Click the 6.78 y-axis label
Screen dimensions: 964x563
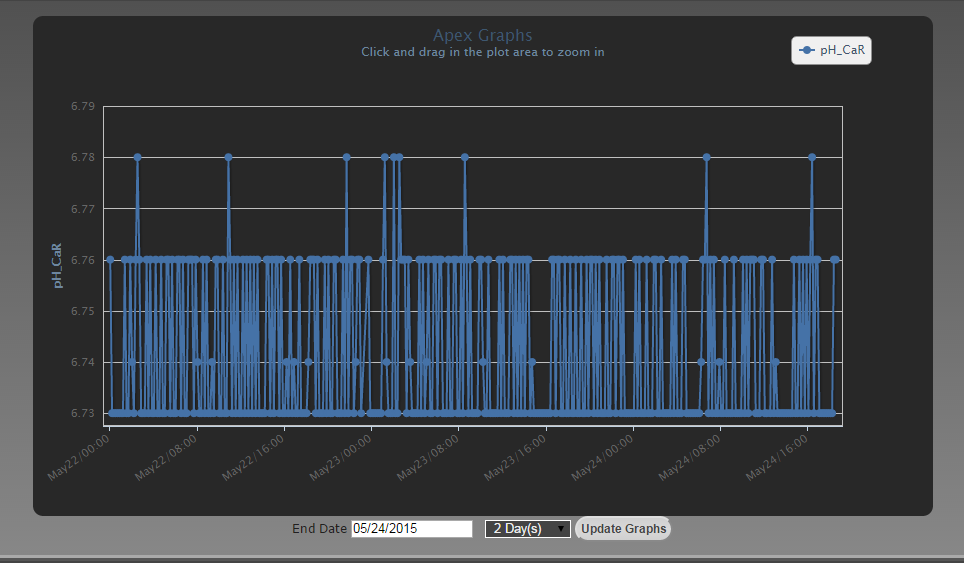click(83, 157)
